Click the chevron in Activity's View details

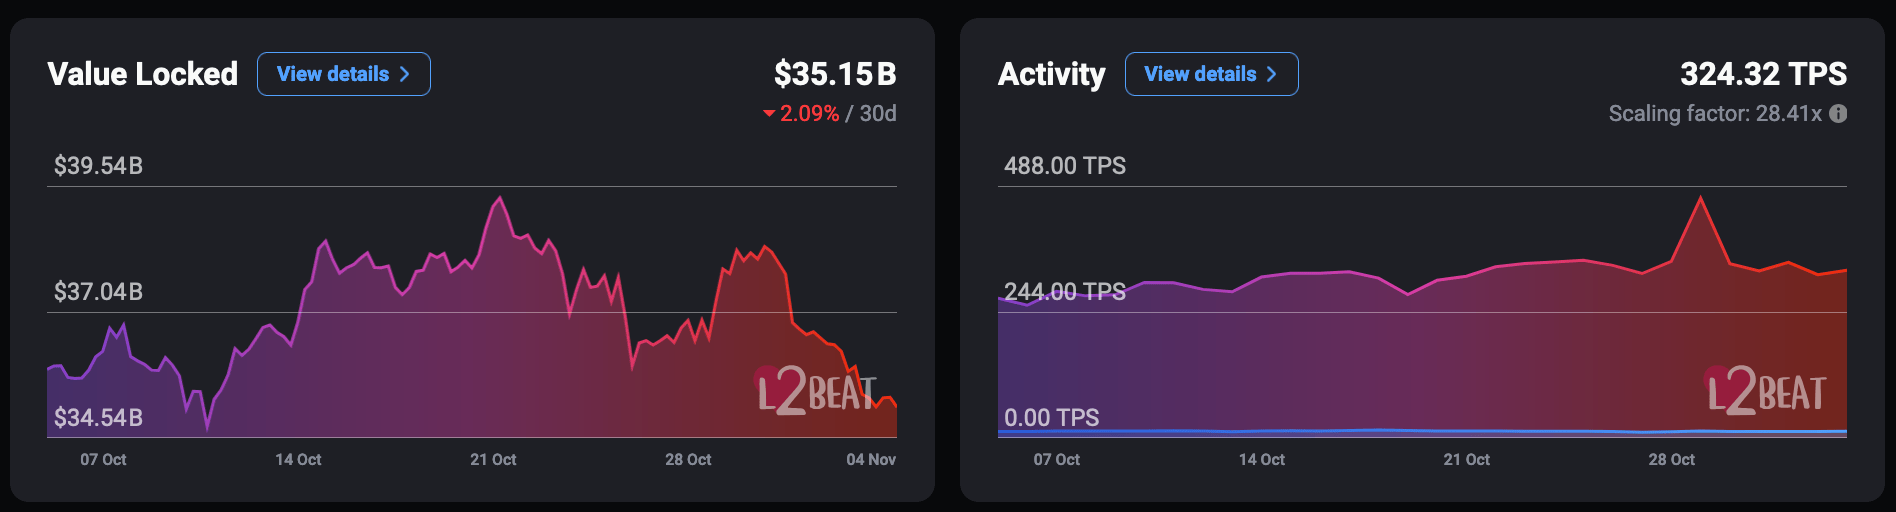tap(1272, 74)
